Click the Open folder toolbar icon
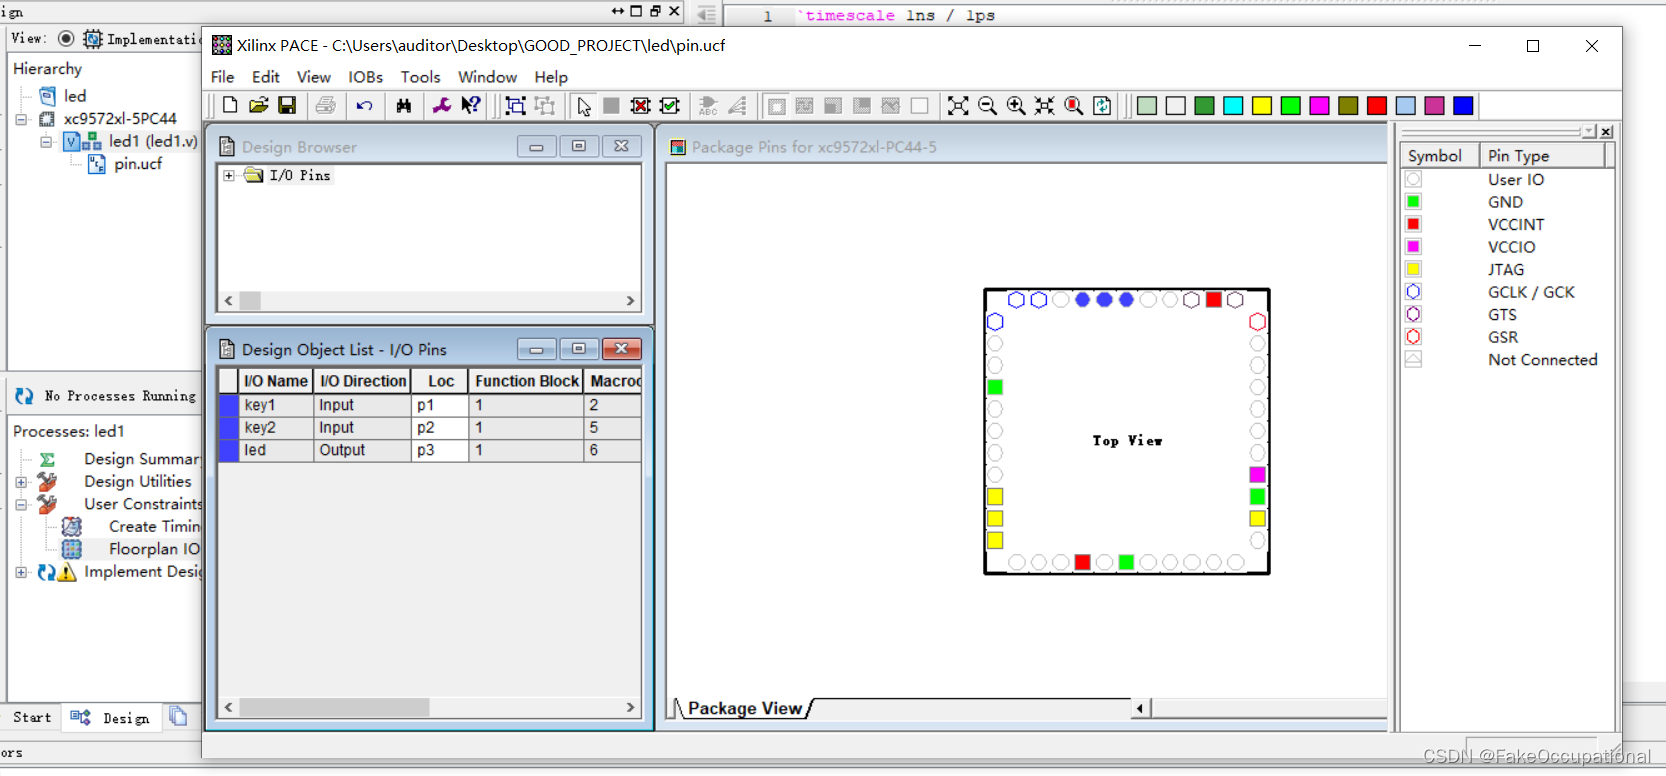1666x776 pixels. click(x=259, y=105)
